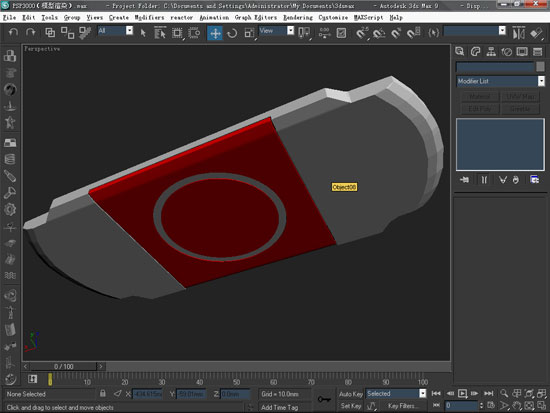Open Time Configuration icon
The width and height of the screenshot is (550, 413).
[x=491, y=406]
